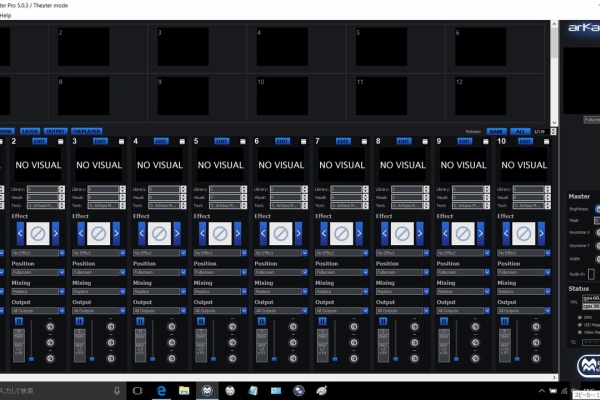Open the Mixing dropdown in layer 8

(x=403, y=291)
